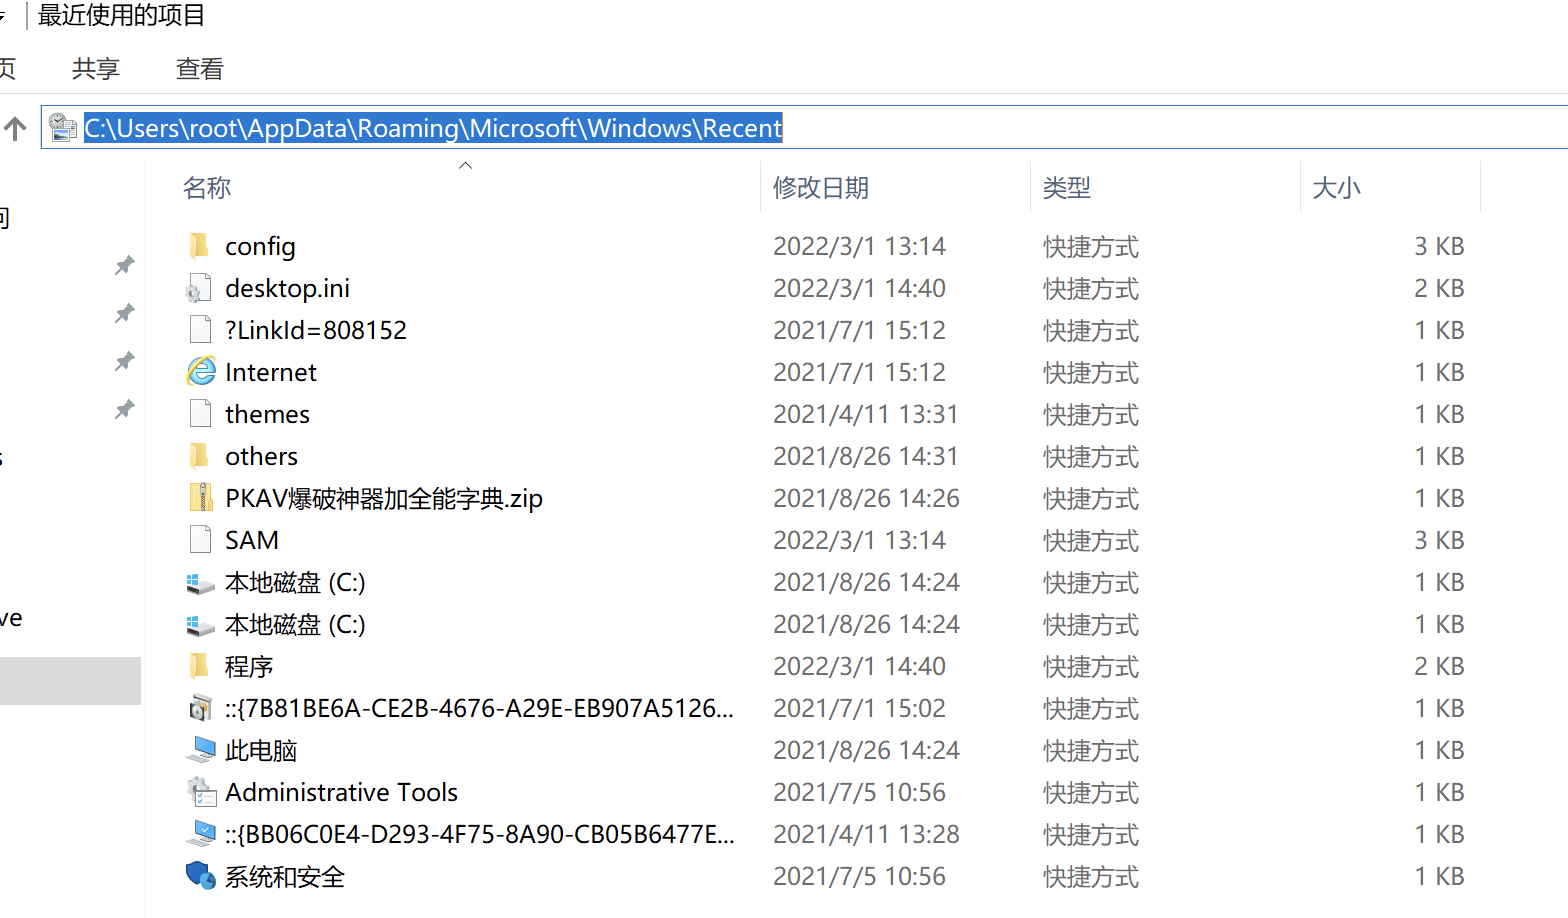Click the themes file icon
Viewport: 1568px width, 918px height.
click(x=200, y=414)
